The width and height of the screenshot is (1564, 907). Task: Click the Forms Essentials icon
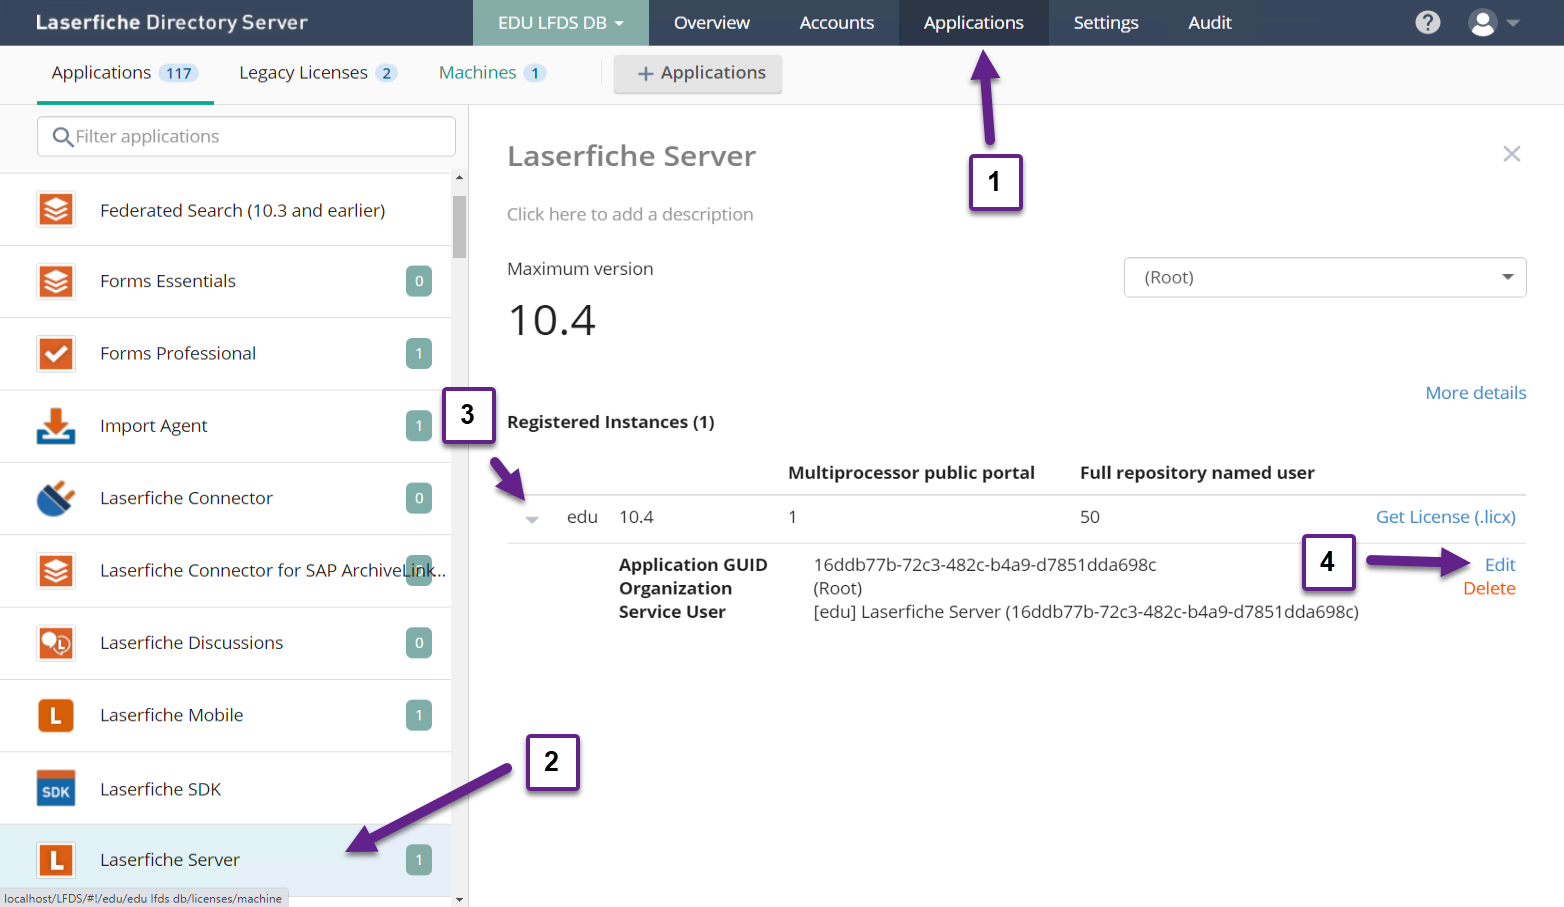click(56, 282)
